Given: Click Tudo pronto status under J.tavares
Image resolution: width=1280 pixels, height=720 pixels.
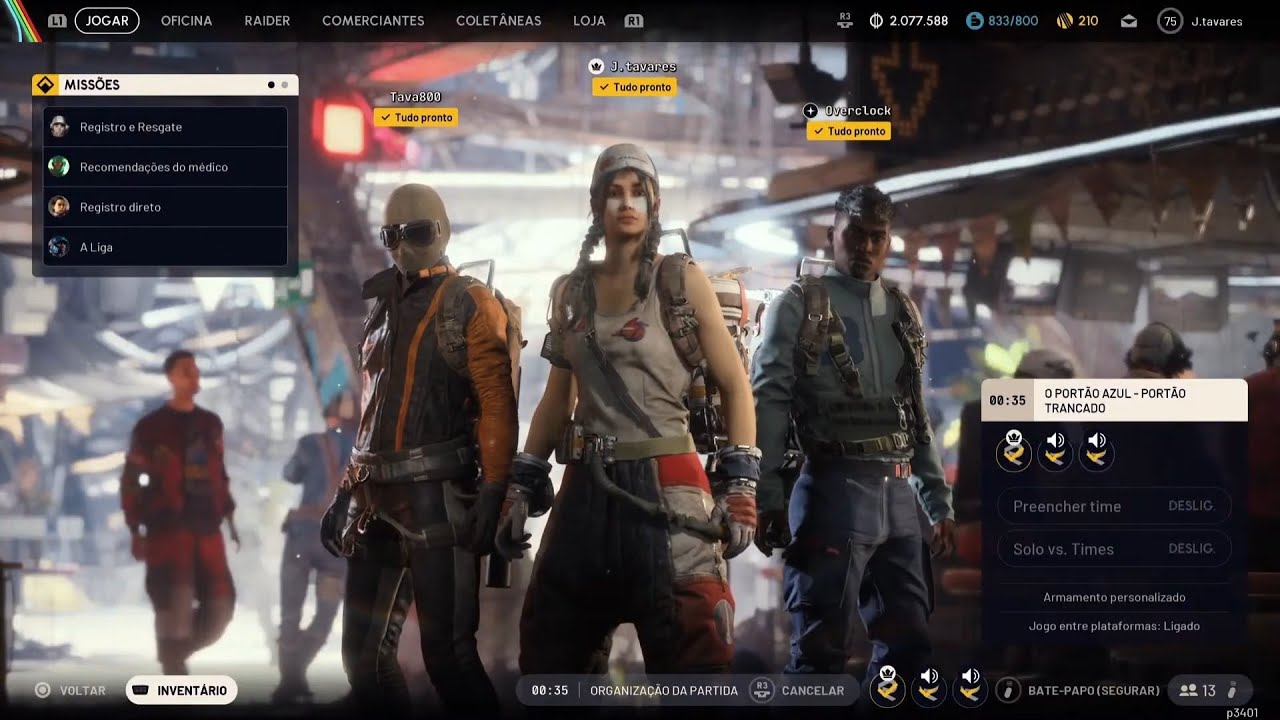Looking at the screenshot, I should point(634,87).
